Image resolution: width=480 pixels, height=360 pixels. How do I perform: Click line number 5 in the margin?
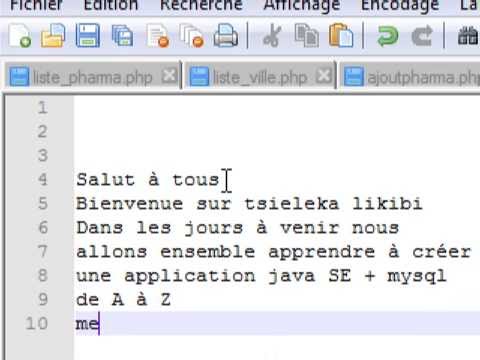click(42, 204)
